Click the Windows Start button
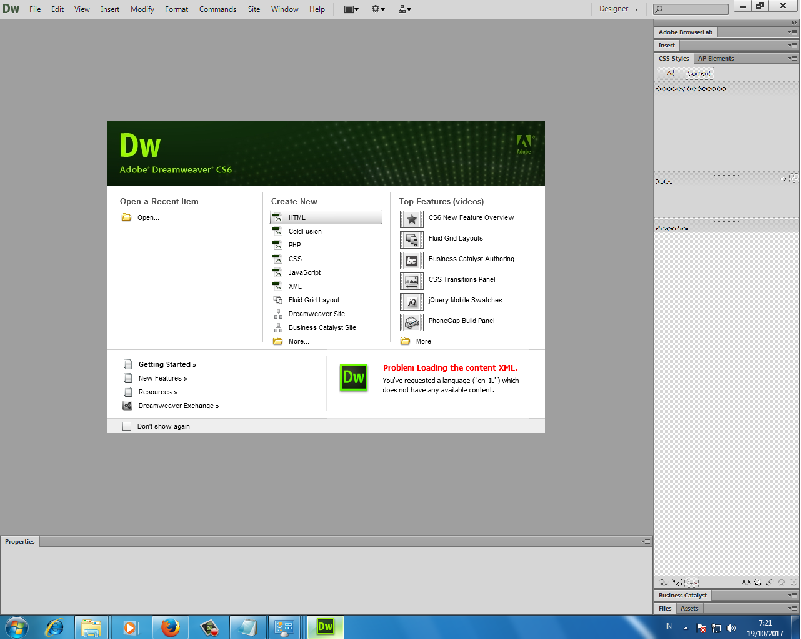Viewport: 801px width, 639px height. (x=16, y=627)
